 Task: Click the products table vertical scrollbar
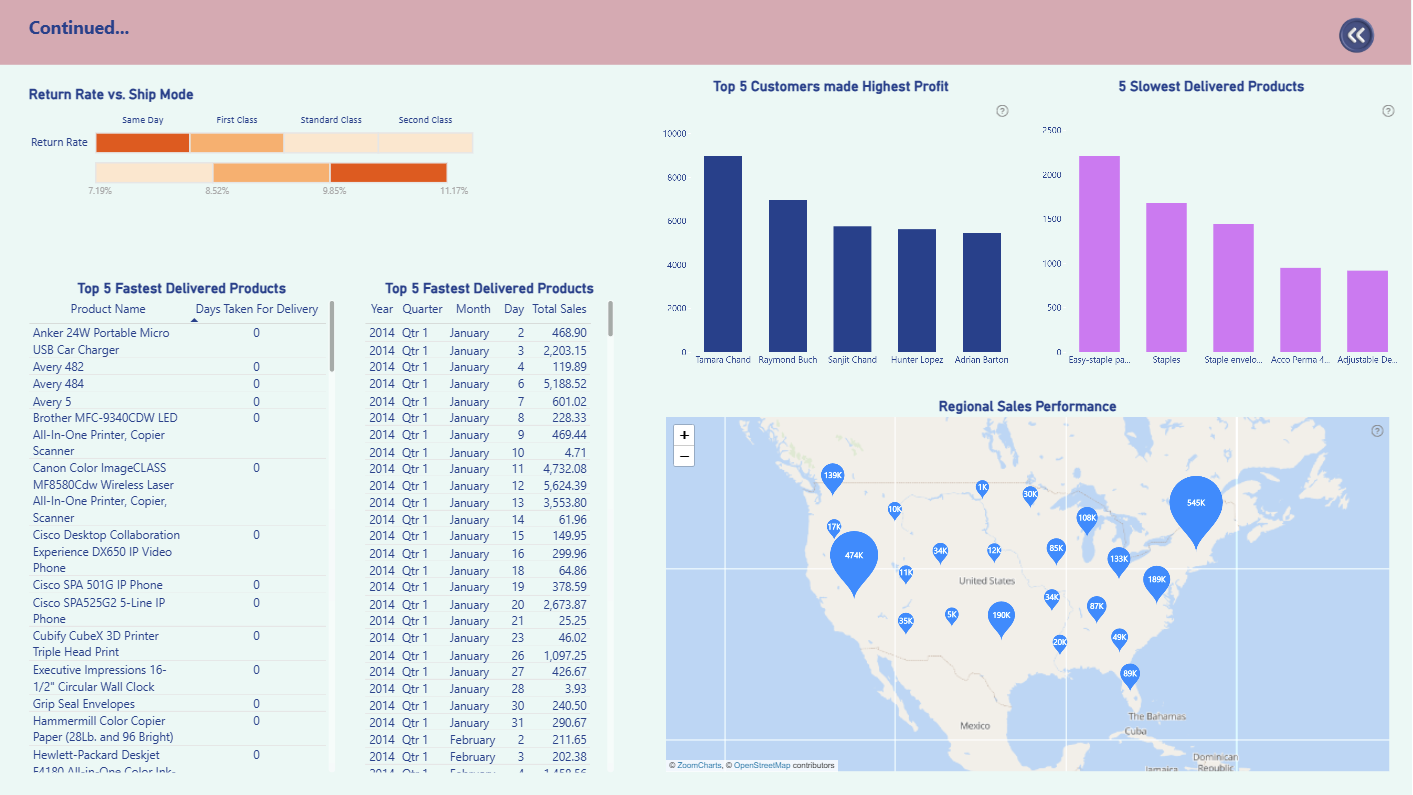click(332, 335)
